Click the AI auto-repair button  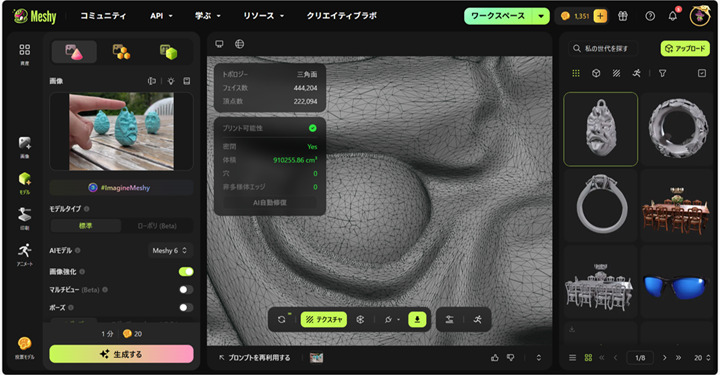(x=270, y=202)
